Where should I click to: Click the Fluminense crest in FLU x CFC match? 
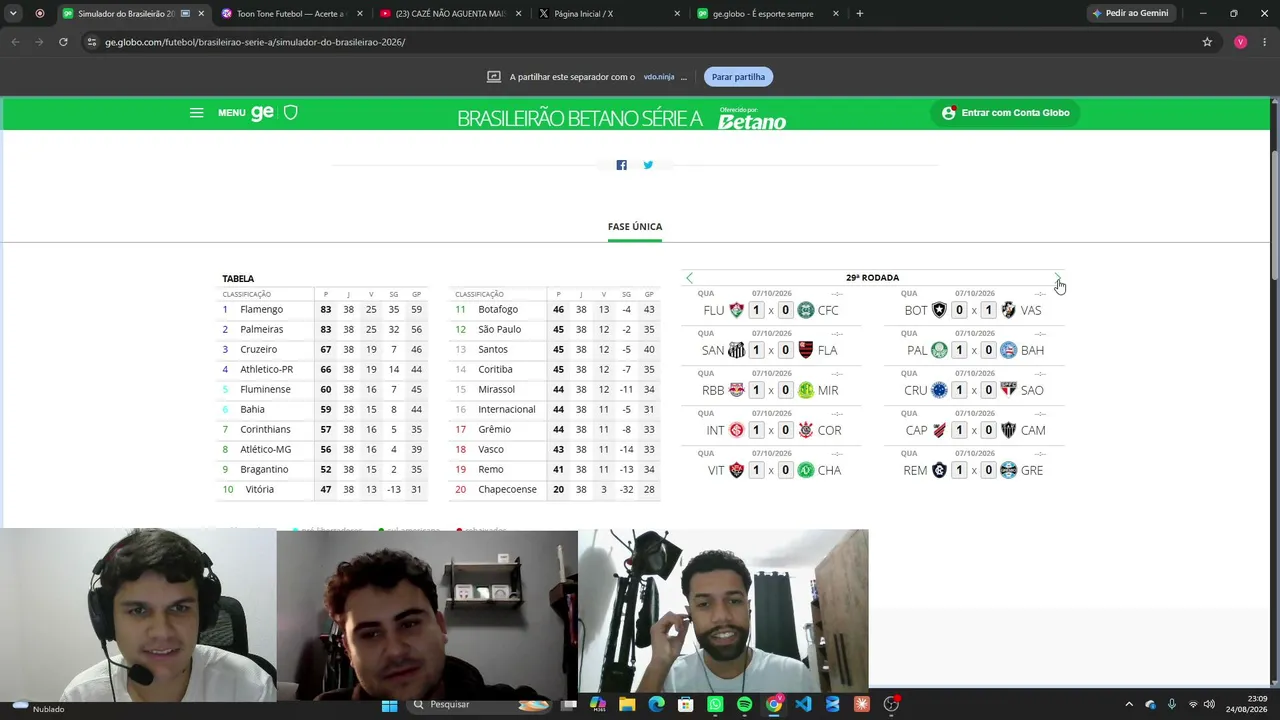[x=737, y=310]
